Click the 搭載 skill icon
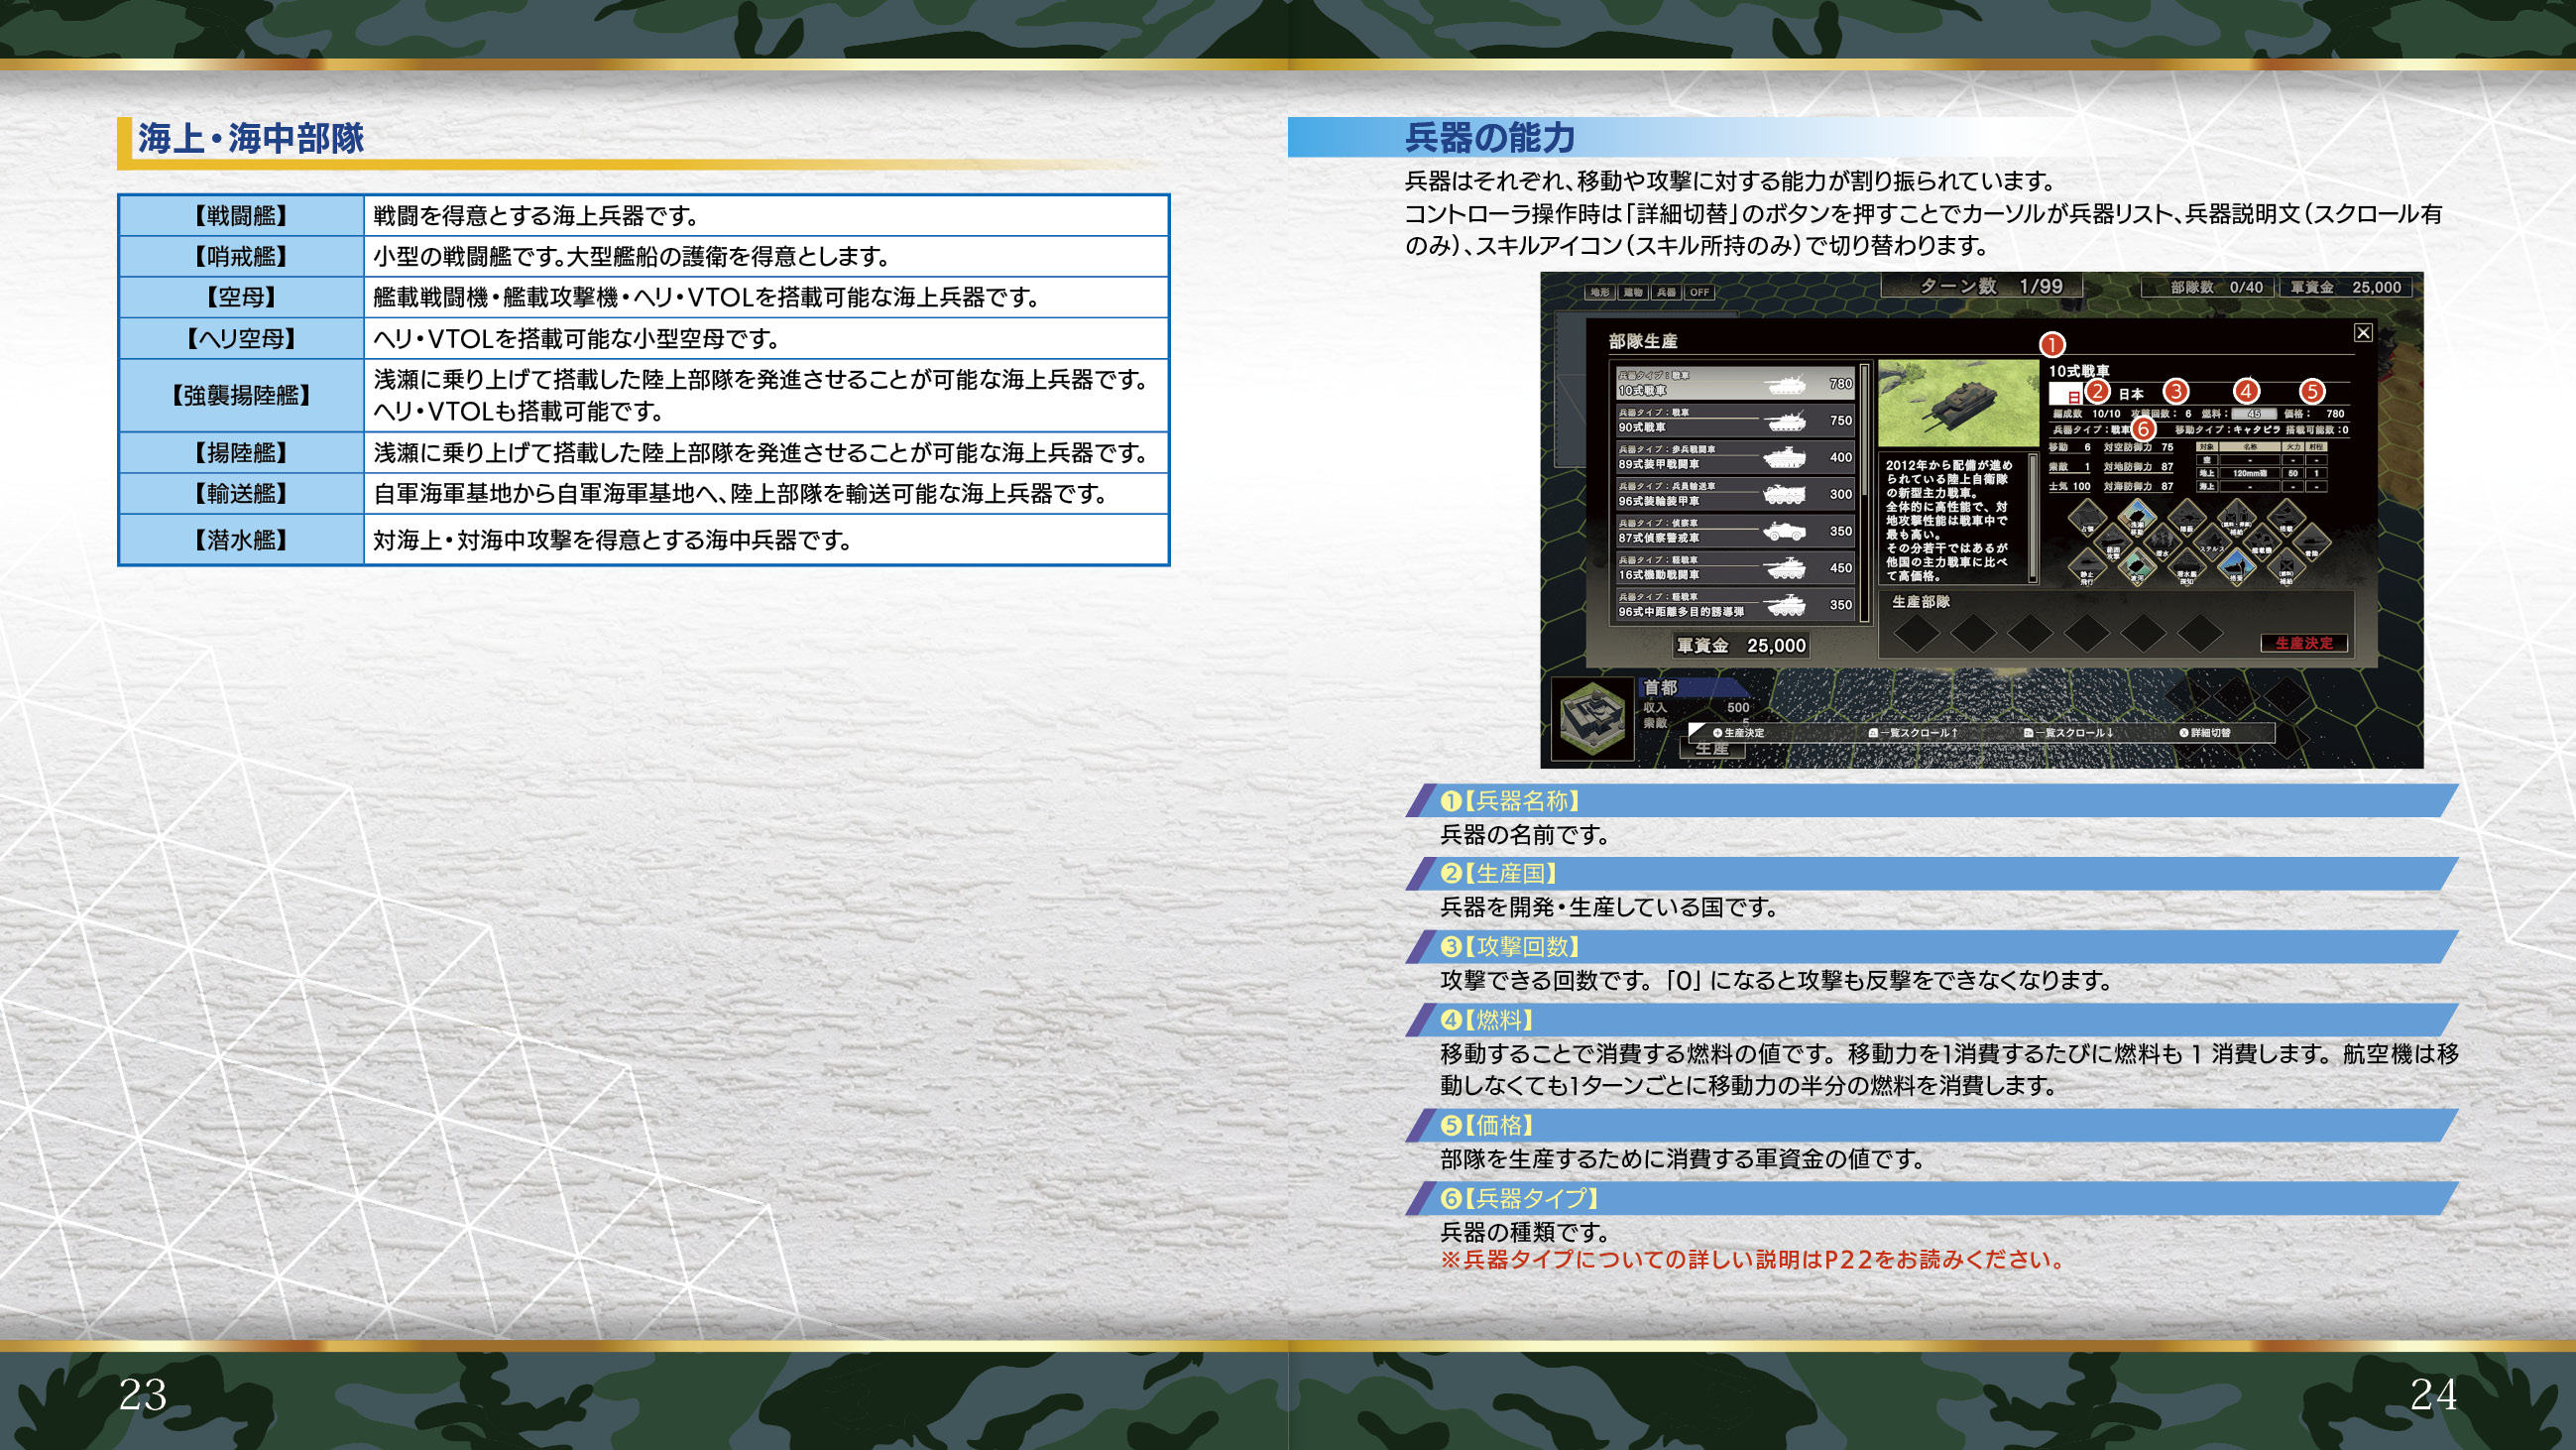Screen dimensions: 2576x1450 tap(2287, 518)
